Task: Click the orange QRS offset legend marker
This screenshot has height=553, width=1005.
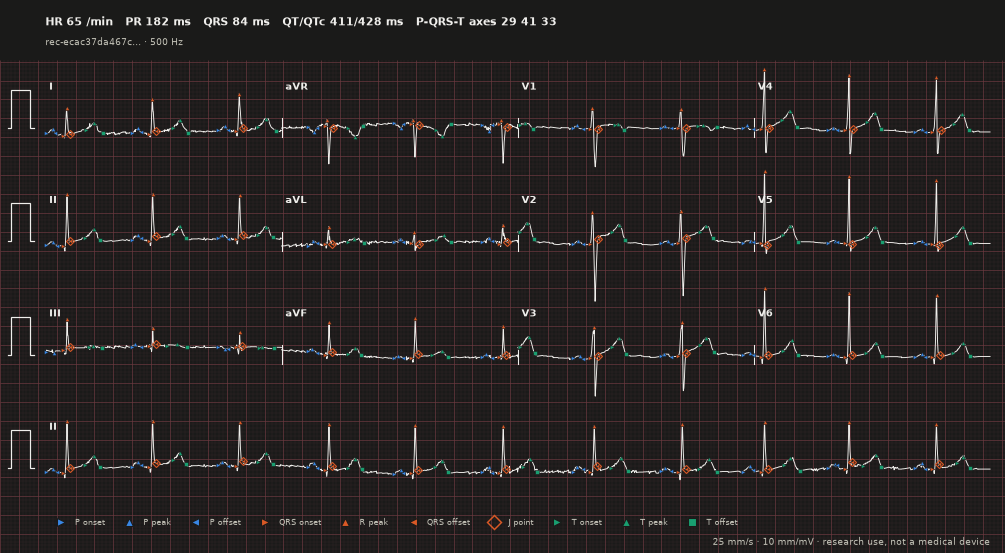Action: tap(413, 522)
